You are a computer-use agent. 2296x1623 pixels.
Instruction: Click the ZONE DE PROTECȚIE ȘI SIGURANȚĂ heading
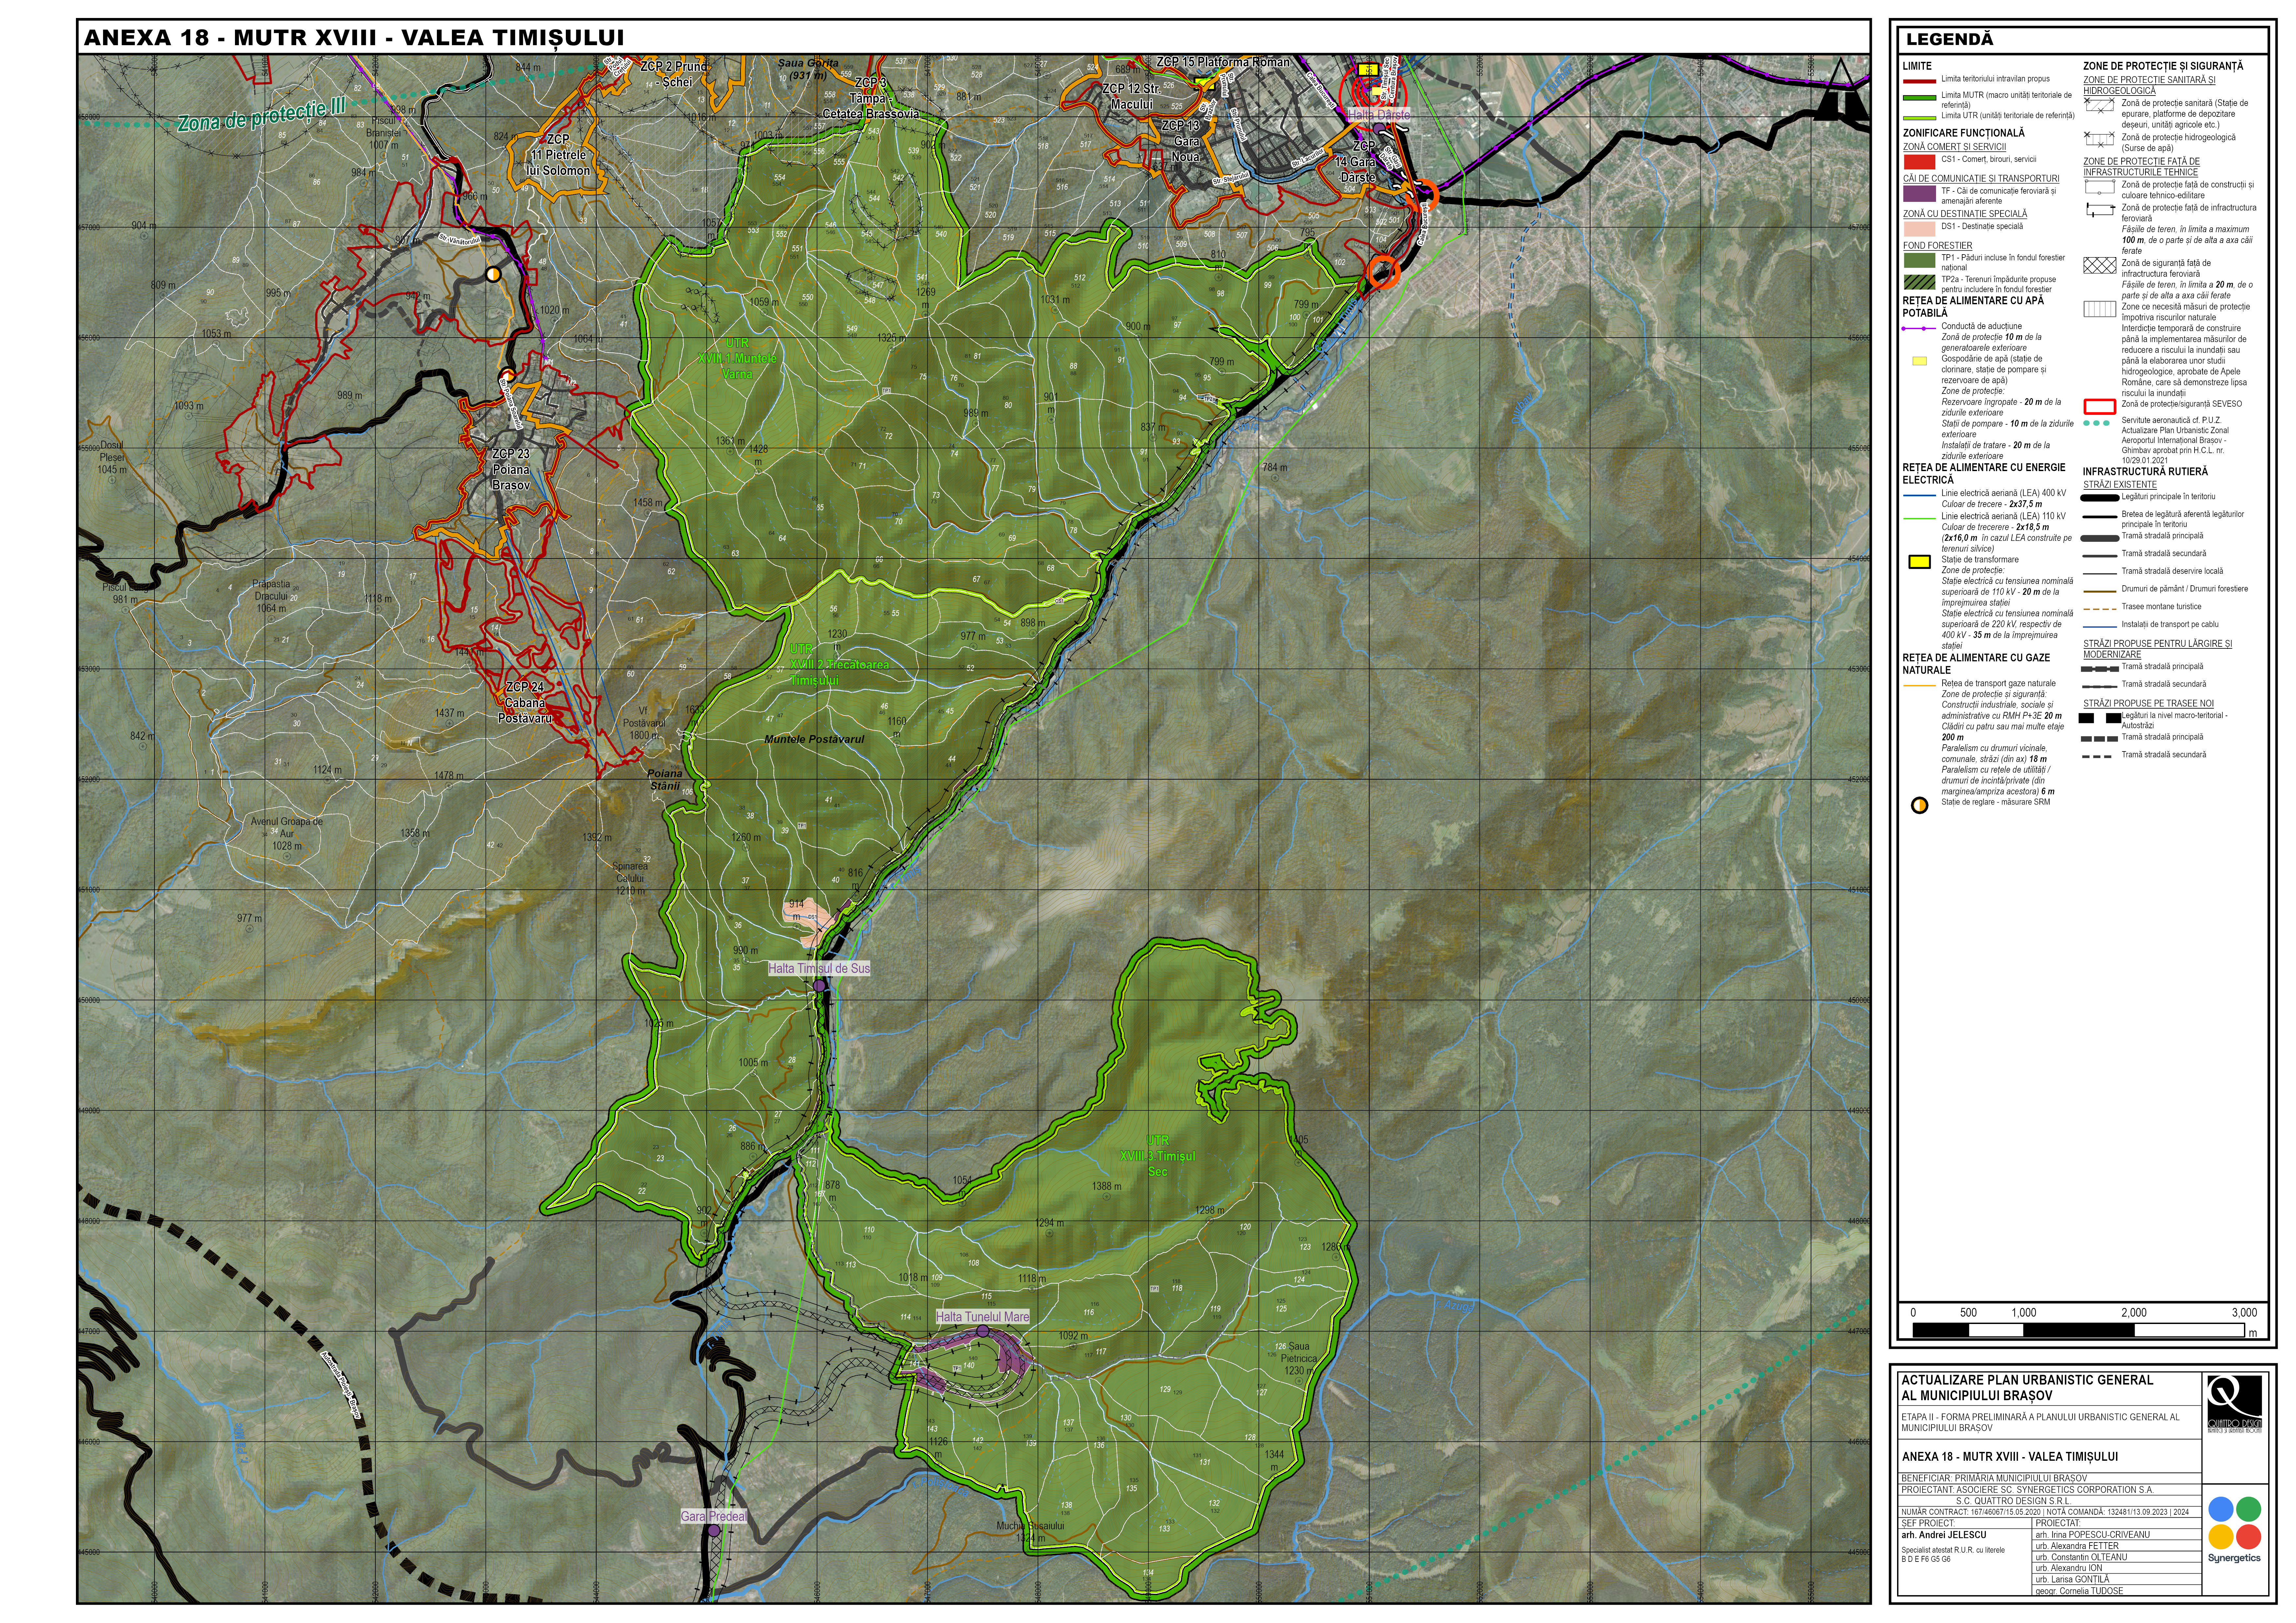2163,66
